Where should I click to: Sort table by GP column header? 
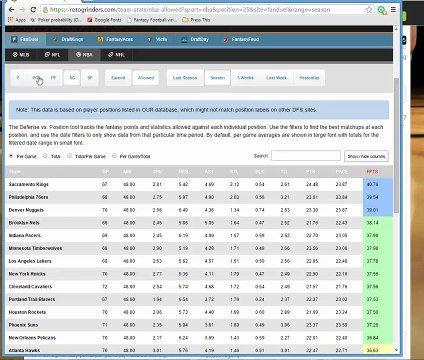(x=105, y=172)
